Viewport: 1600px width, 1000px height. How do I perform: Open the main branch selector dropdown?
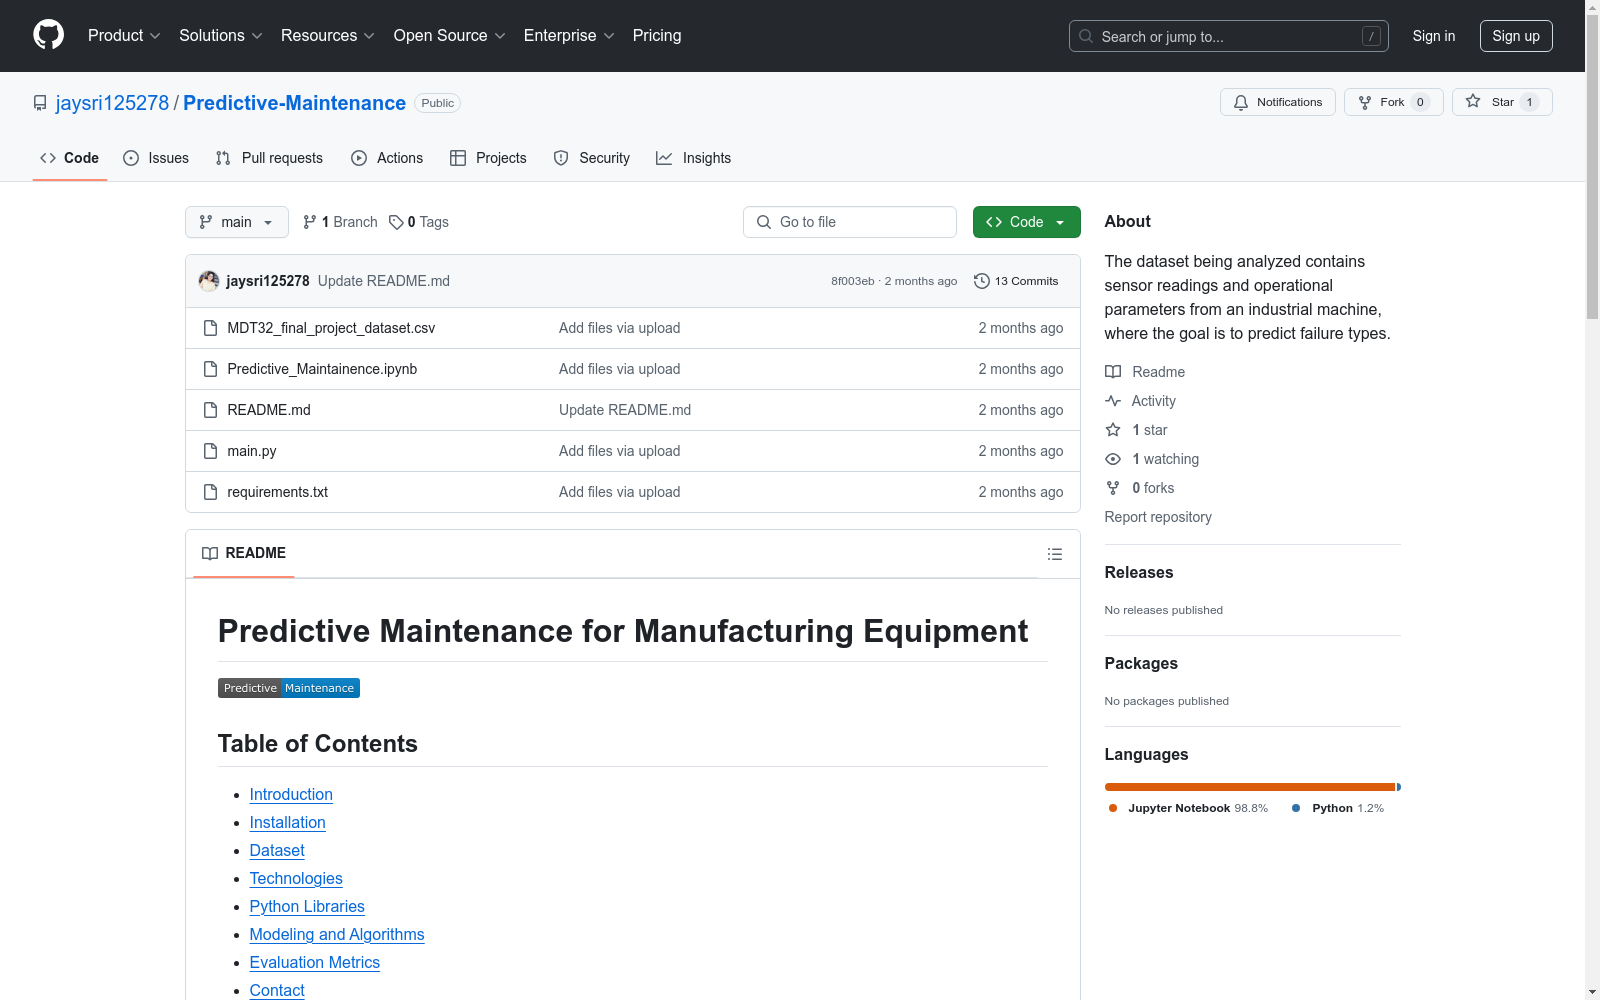(x=237, y=222)
